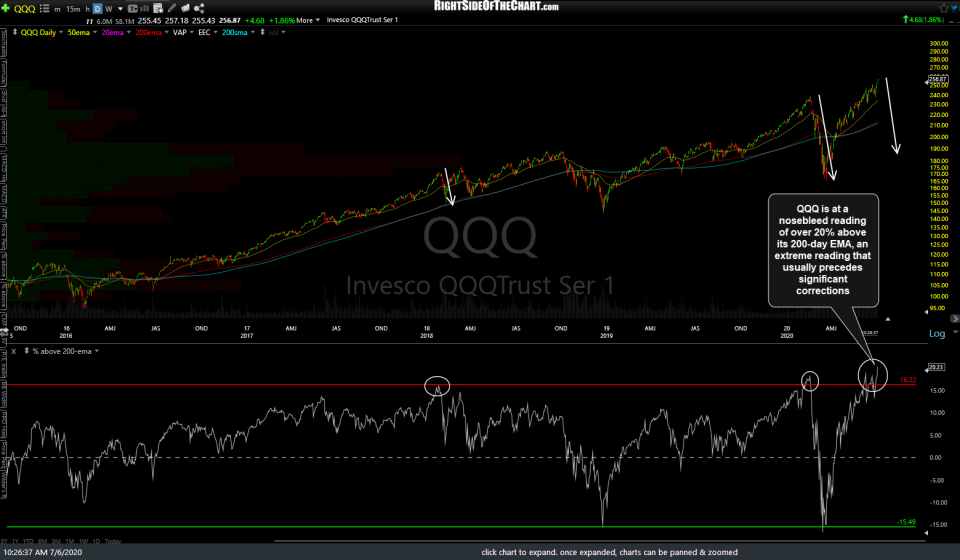Click the star favorite icon at top right
Viewport: 960px width, 560px height.
[943, 9]
